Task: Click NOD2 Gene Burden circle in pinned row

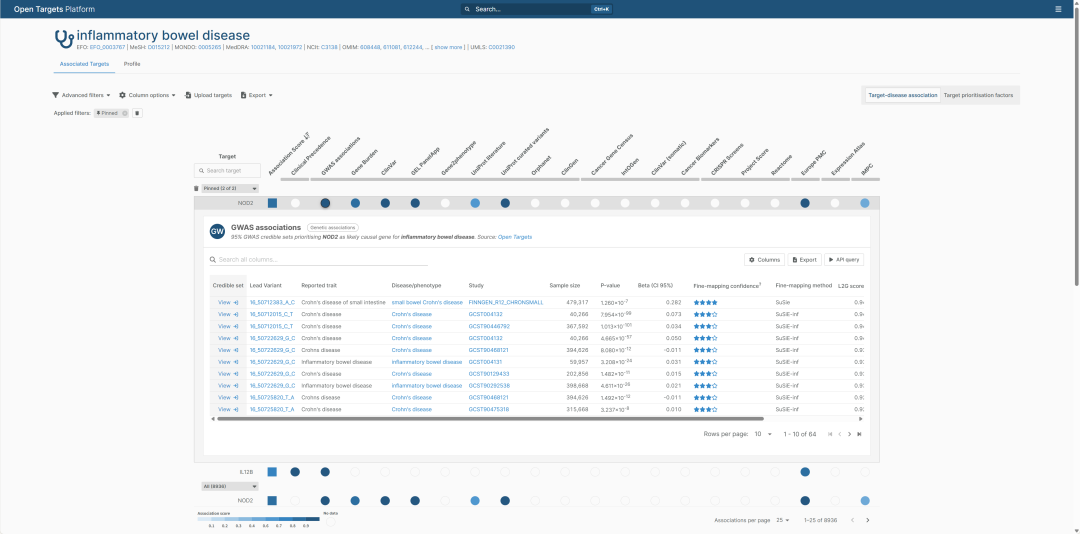Action: 355,203
